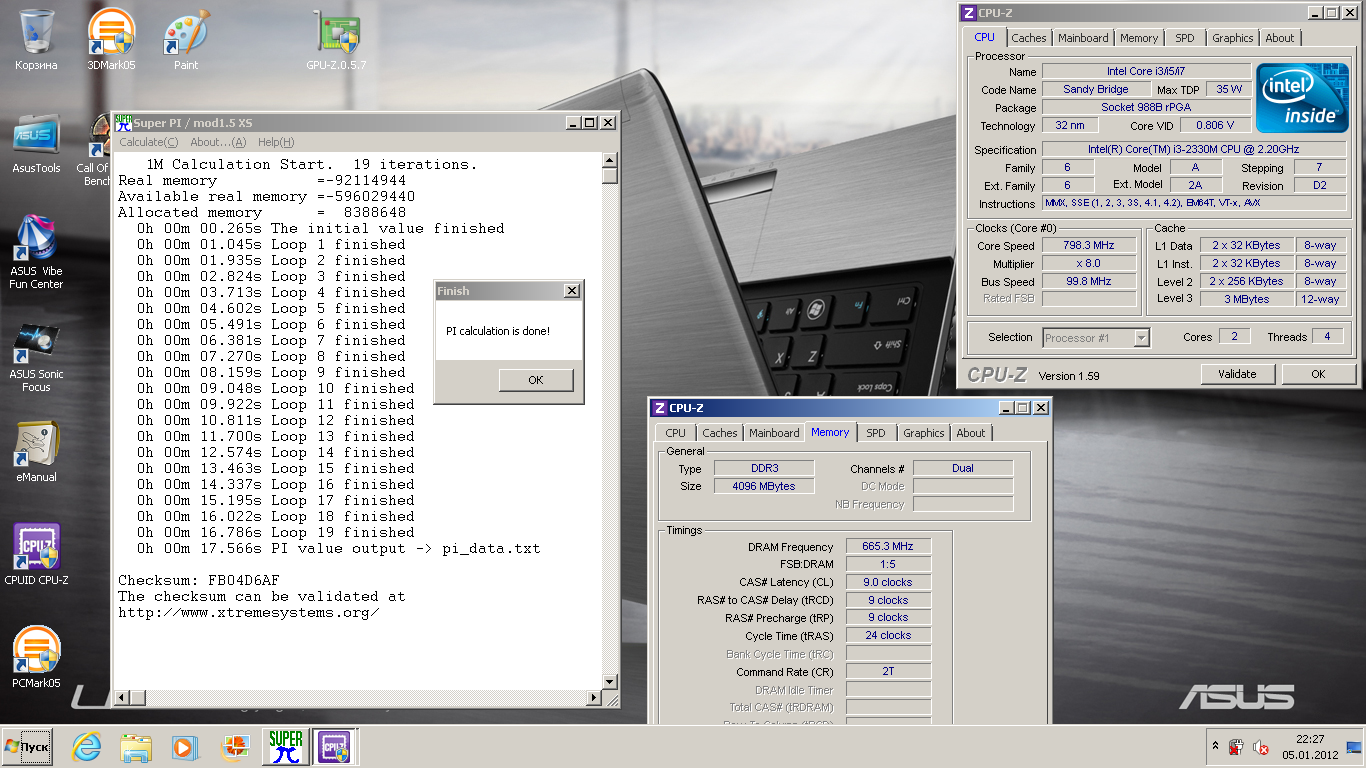Select SPD tab in lower CPU-Z window
This screenshot has width=1366, height=768.
pos(876,433)
